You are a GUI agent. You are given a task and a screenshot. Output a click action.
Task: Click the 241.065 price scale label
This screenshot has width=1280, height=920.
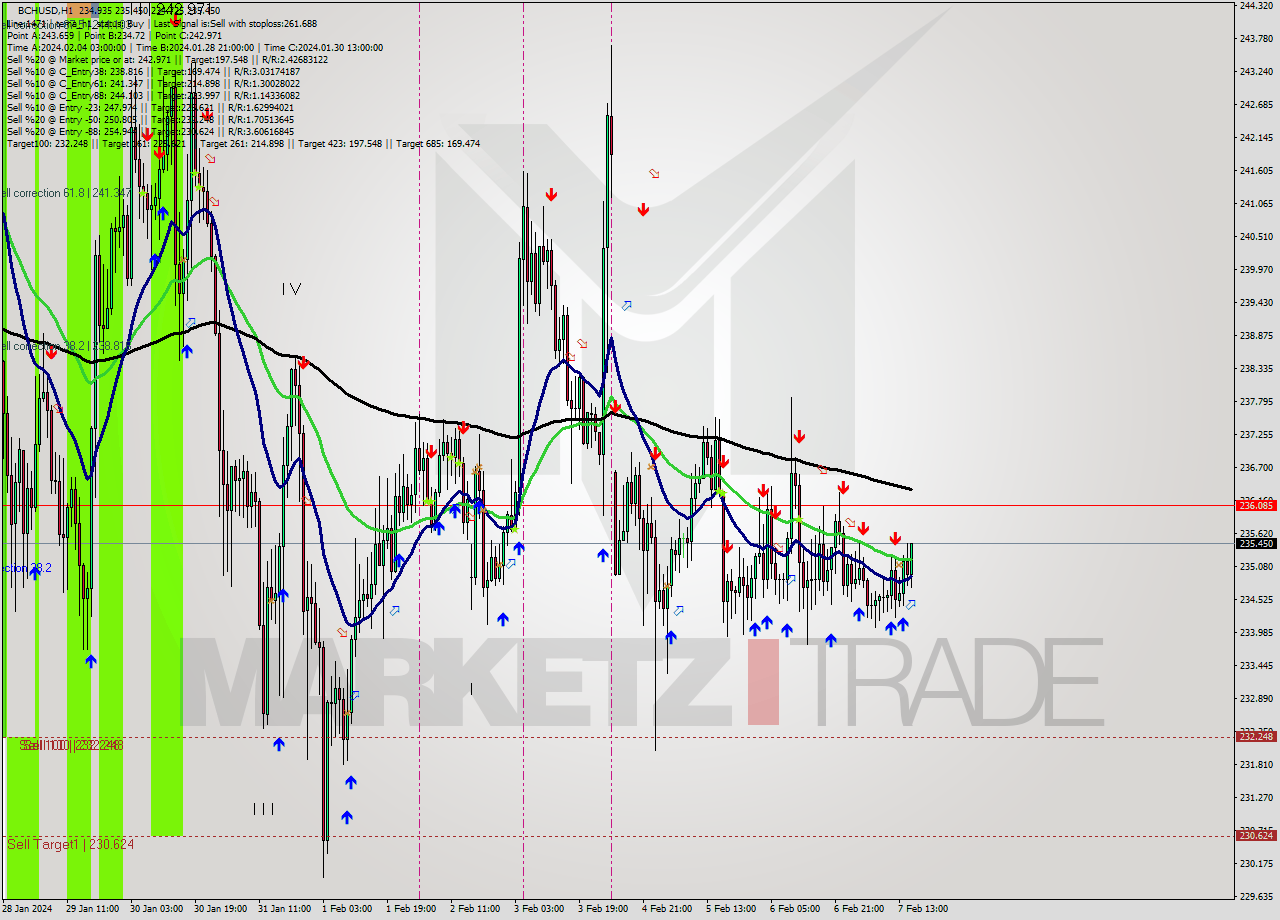(1256, 203)
